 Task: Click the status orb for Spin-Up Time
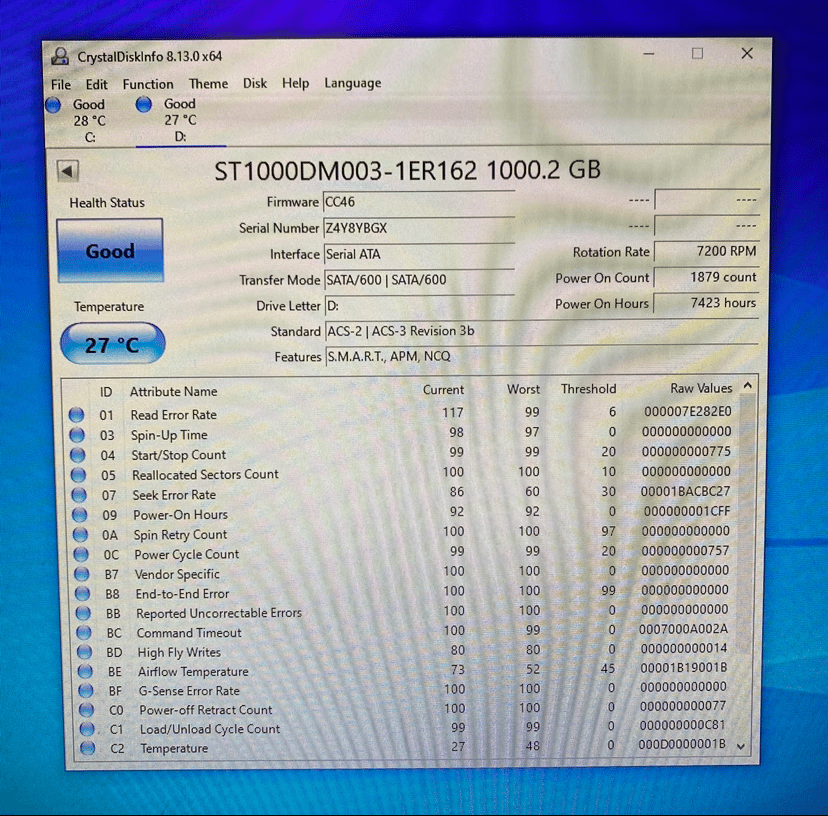[77, 435]
